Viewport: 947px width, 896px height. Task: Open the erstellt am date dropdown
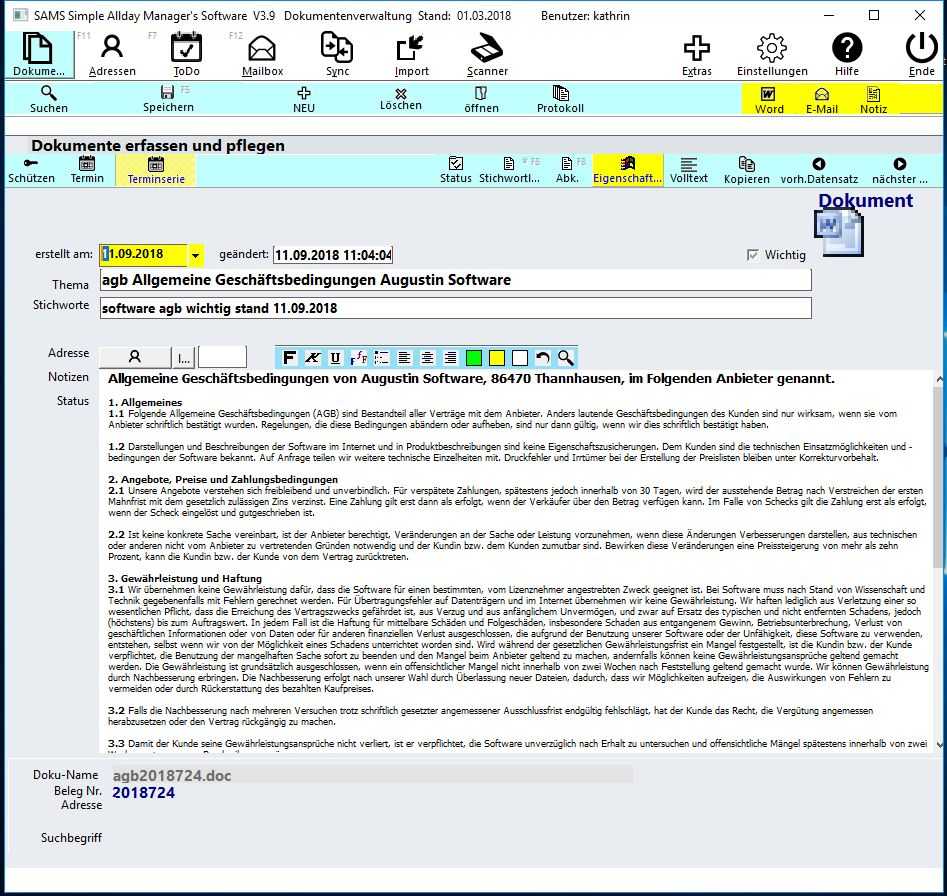195,256
